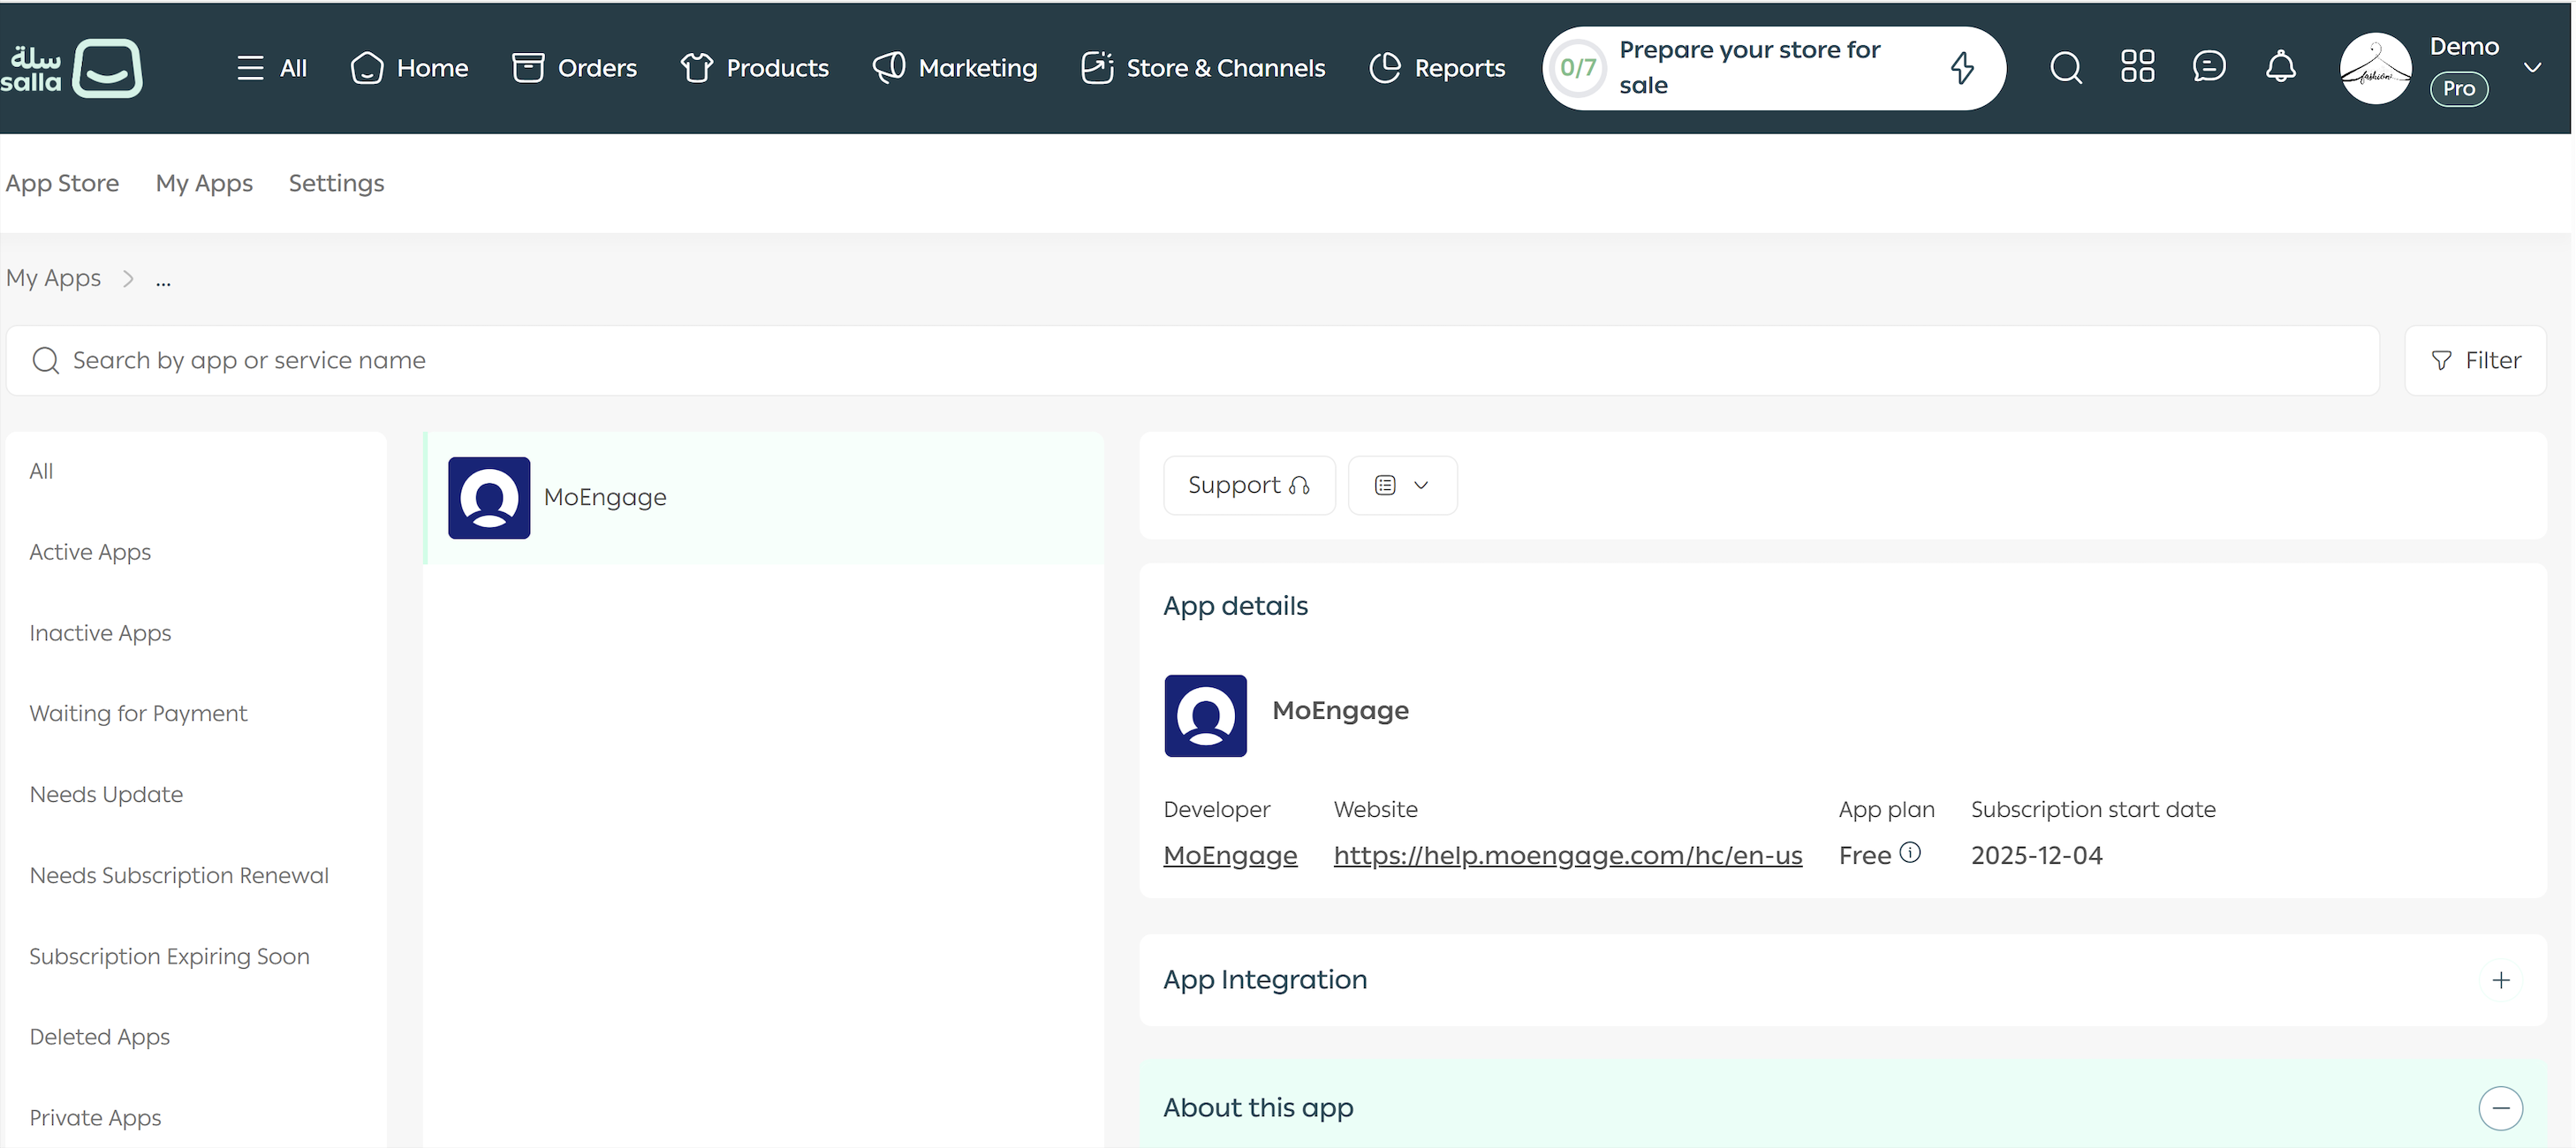Screen dimensions: 2576x1148
Task: Select the All apps category
Action: tap(41, 471)
